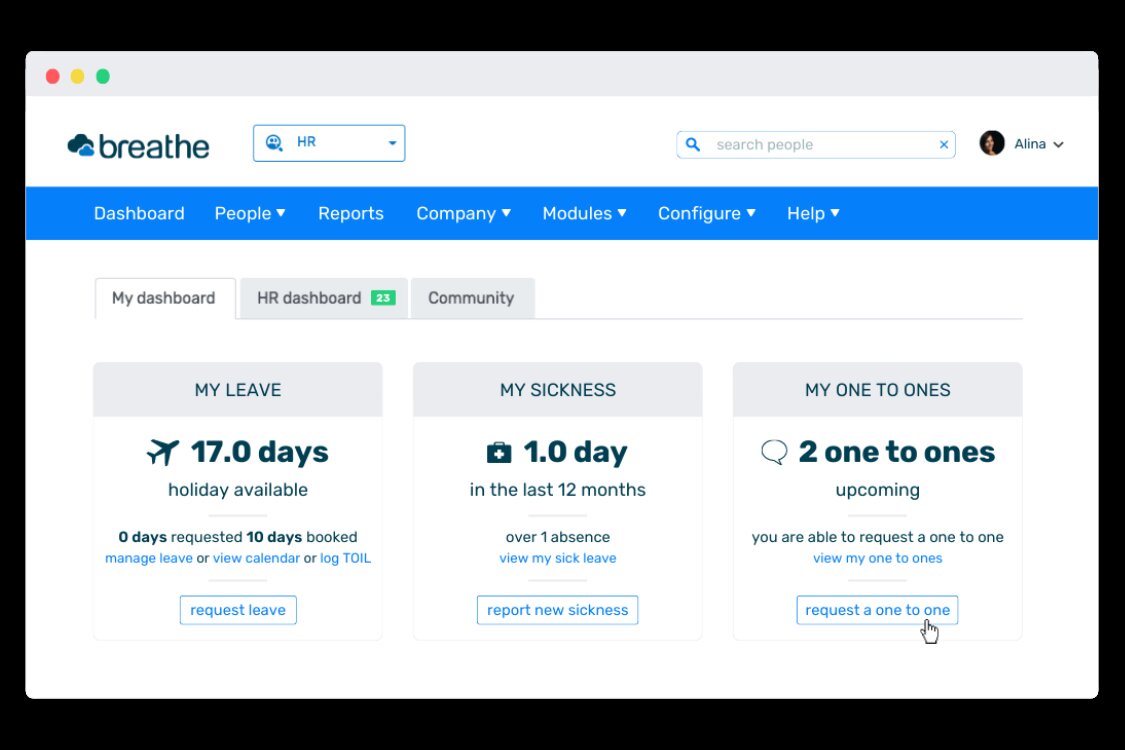
Task: Open Reports from the navigation bar
Action: 351,213
